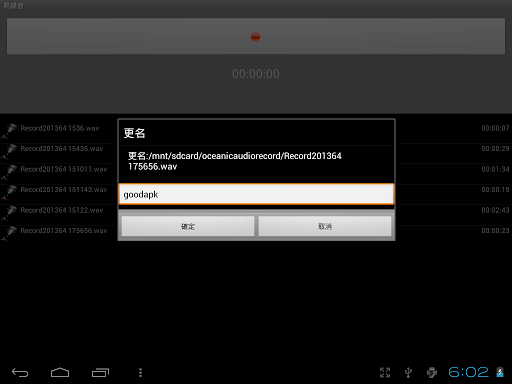Screen dimensions: 512x384
Task: Tap the Android back navigation button
Action: (x=20, y=372)
